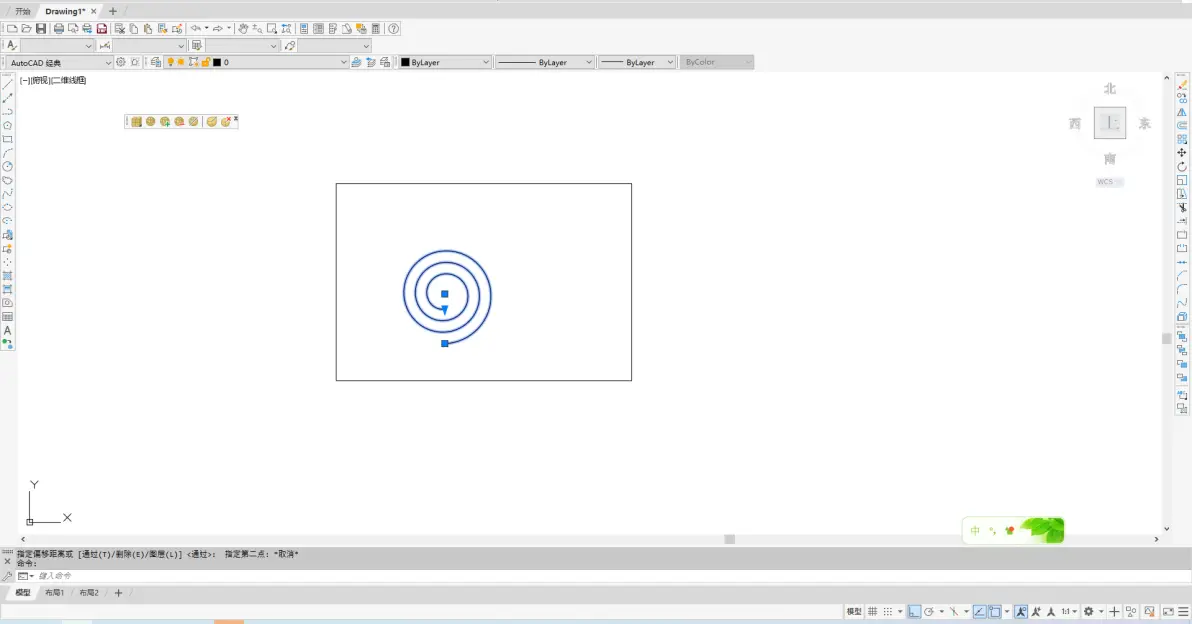The image size is (1192, 624).
Task: Click the Save icon in the toolbar
Action: coord(41,29)
